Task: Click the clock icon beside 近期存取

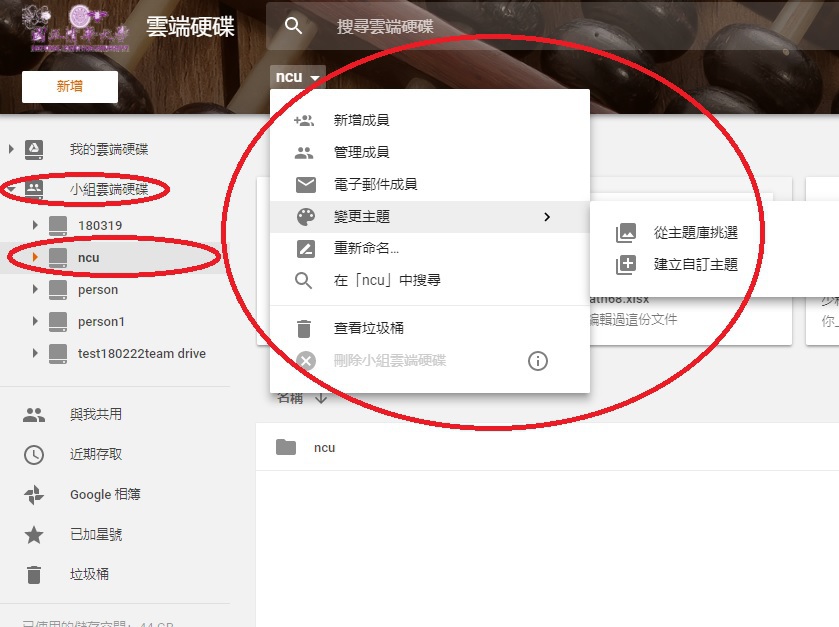Action: point(34,455)
